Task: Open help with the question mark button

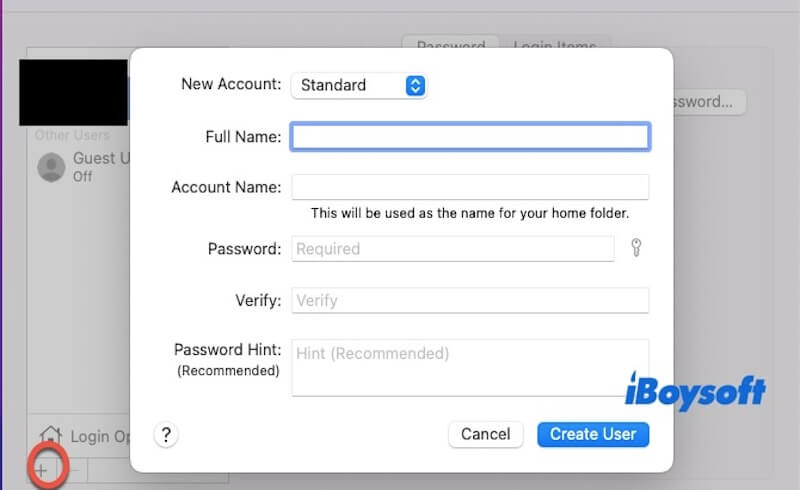Action: click(166, 434)
